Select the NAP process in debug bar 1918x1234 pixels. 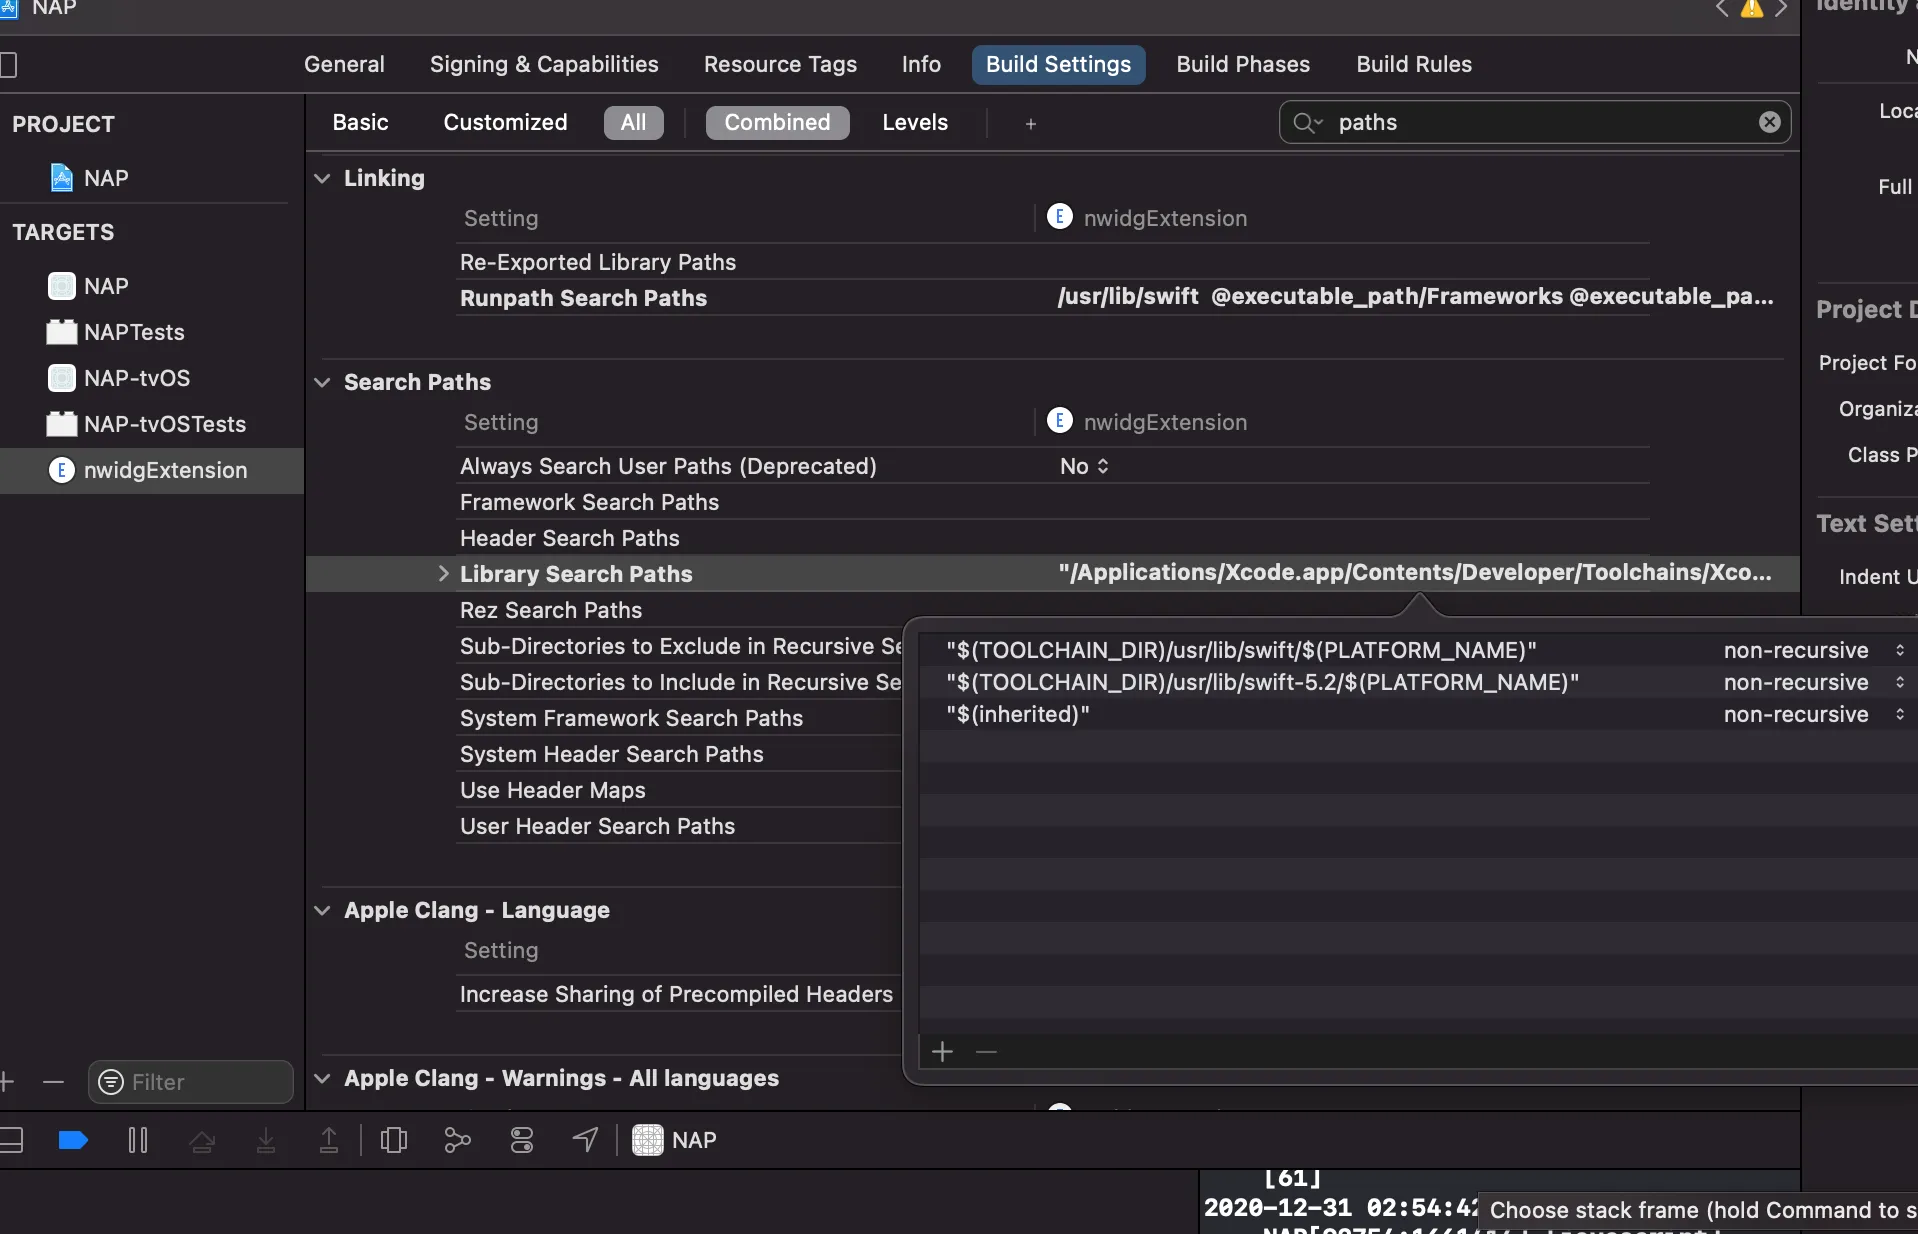(675, 1140)
